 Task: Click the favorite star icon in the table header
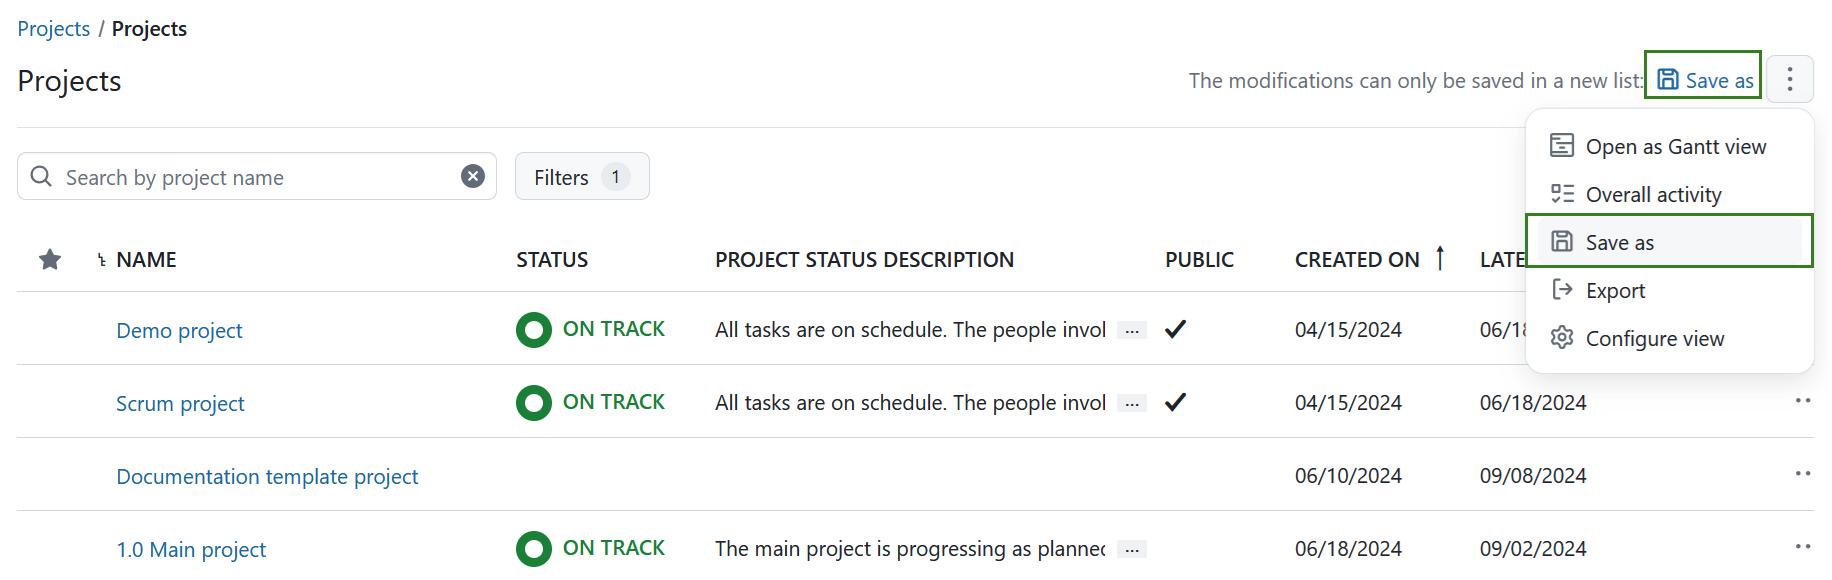pos(49,259)
